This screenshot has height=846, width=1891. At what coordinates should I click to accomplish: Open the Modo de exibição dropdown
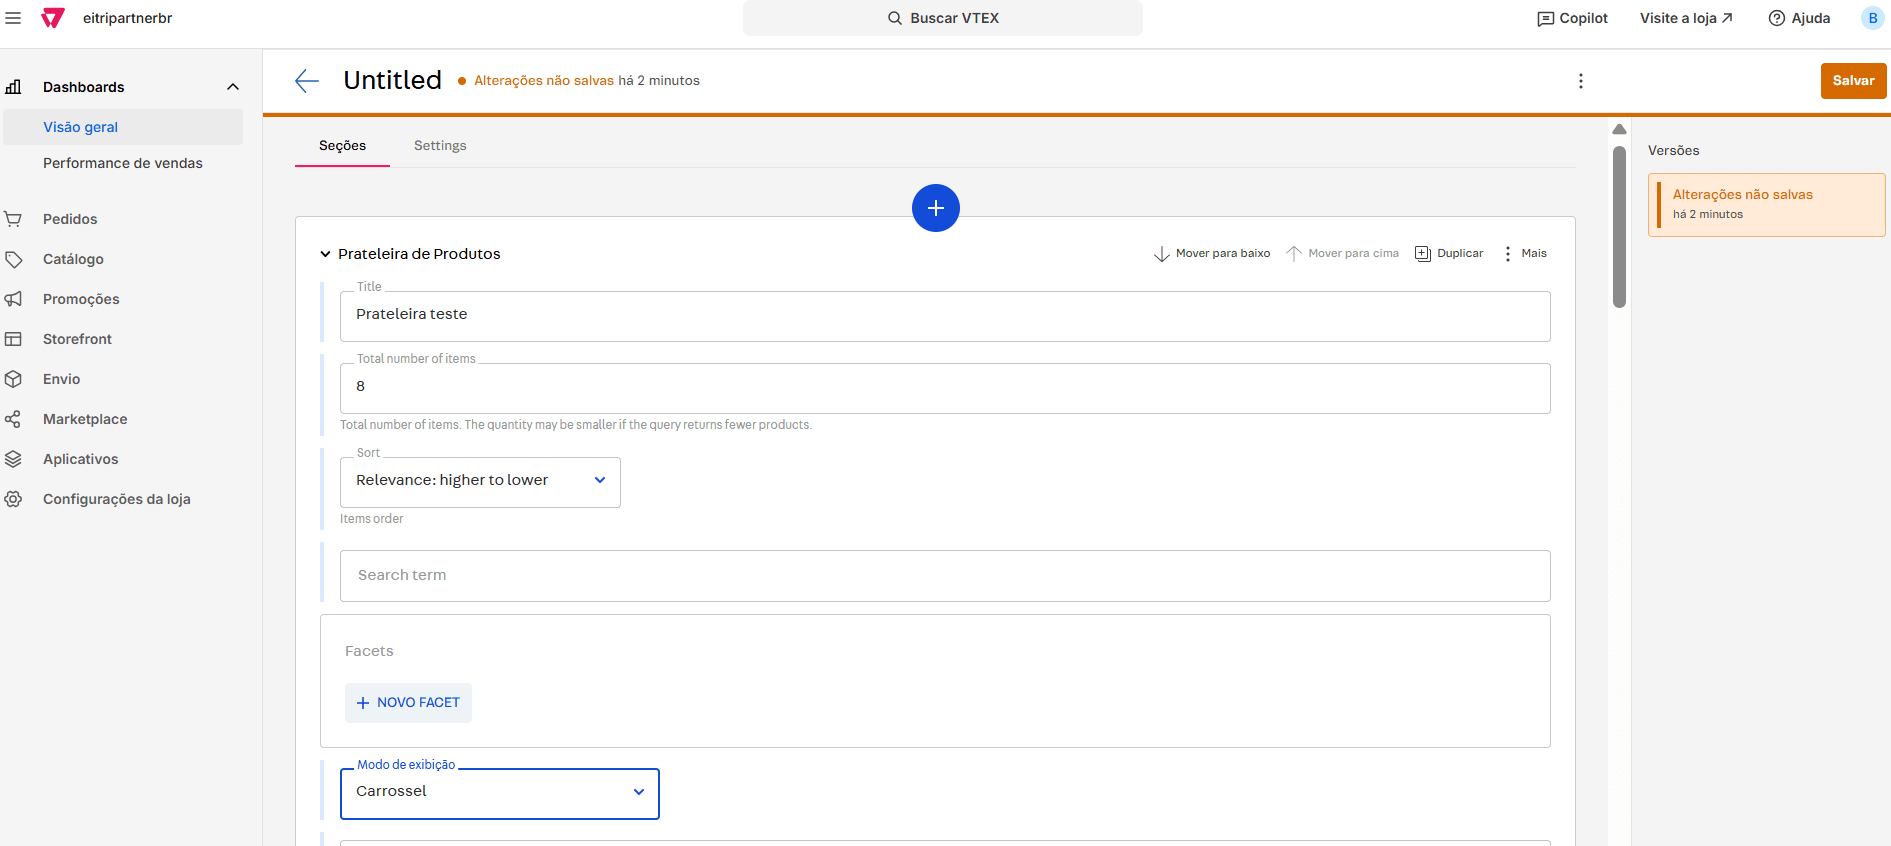click(499, 792)
